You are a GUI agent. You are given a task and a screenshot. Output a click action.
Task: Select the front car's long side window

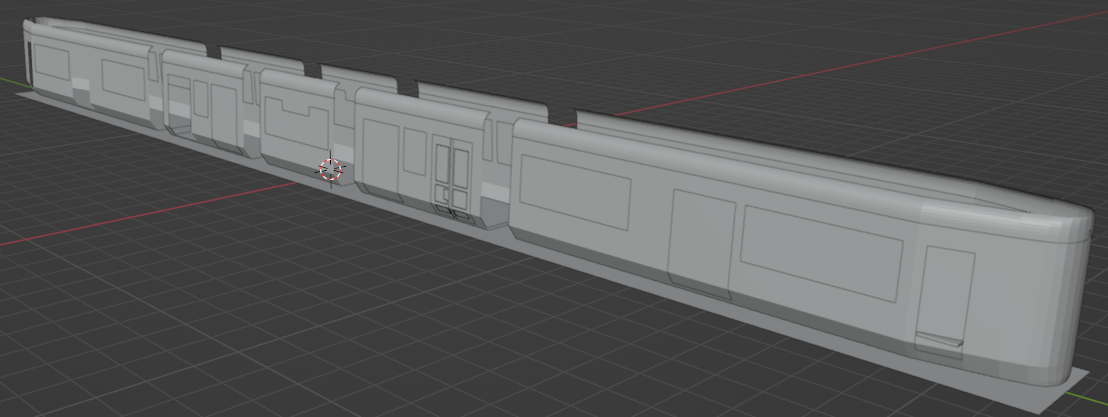pos(821,254)
